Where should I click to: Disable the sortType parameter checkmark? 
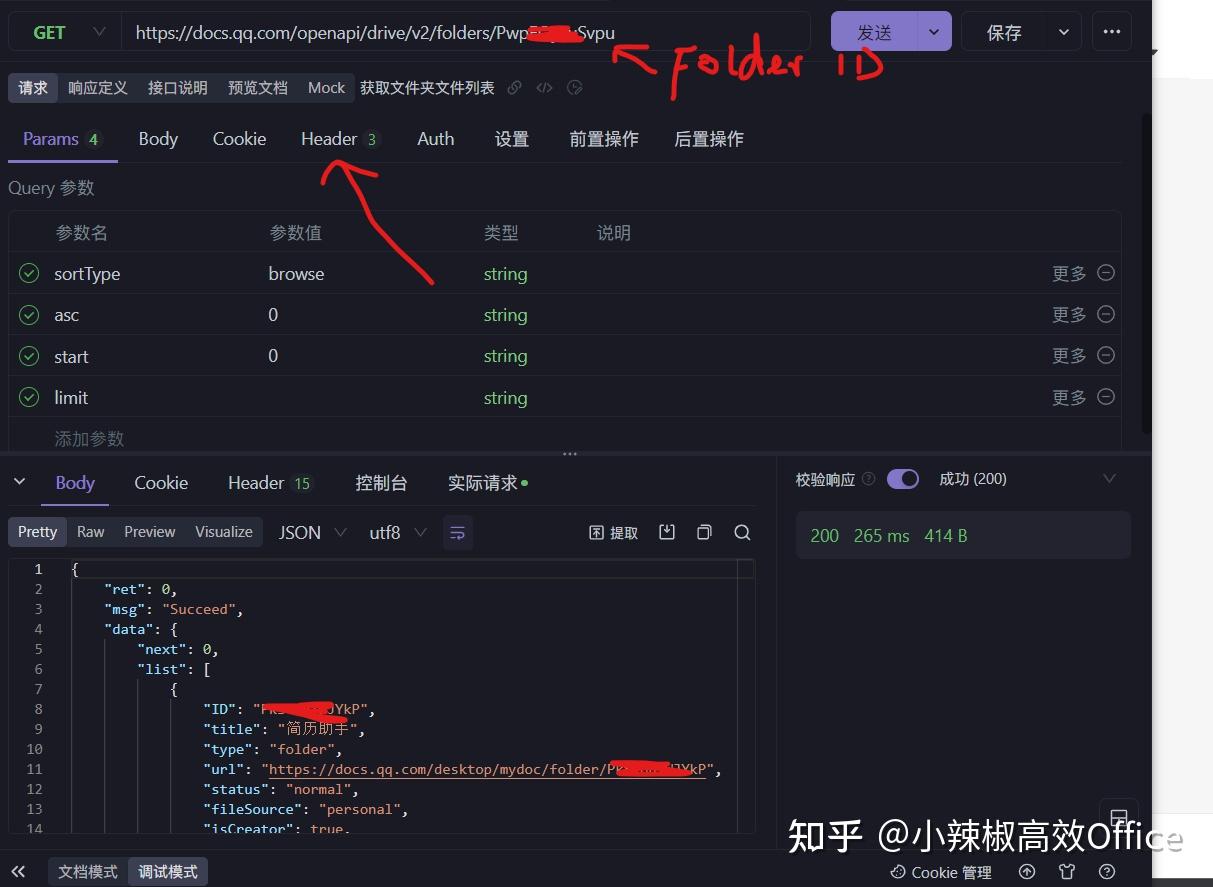click(x=28, y=272)
